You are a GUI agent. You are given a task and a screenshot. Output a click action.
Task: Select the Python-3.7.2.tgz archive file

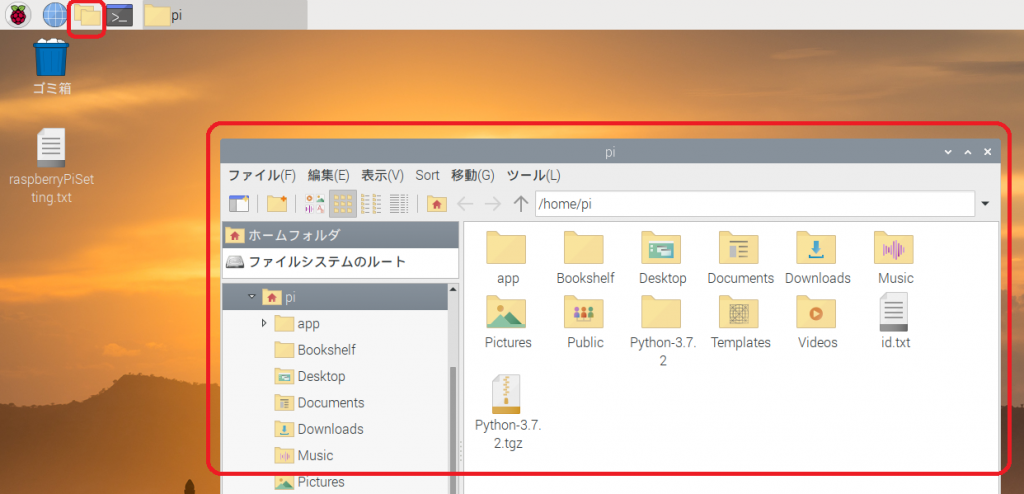(508, 412)
